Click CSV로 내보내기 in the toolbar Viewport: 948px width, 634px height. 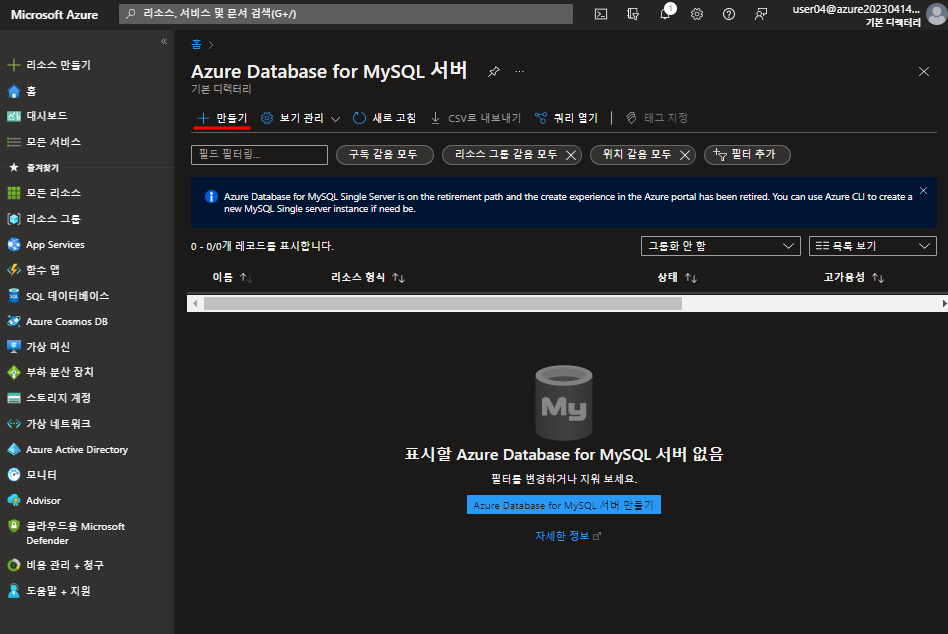(476, 118)
